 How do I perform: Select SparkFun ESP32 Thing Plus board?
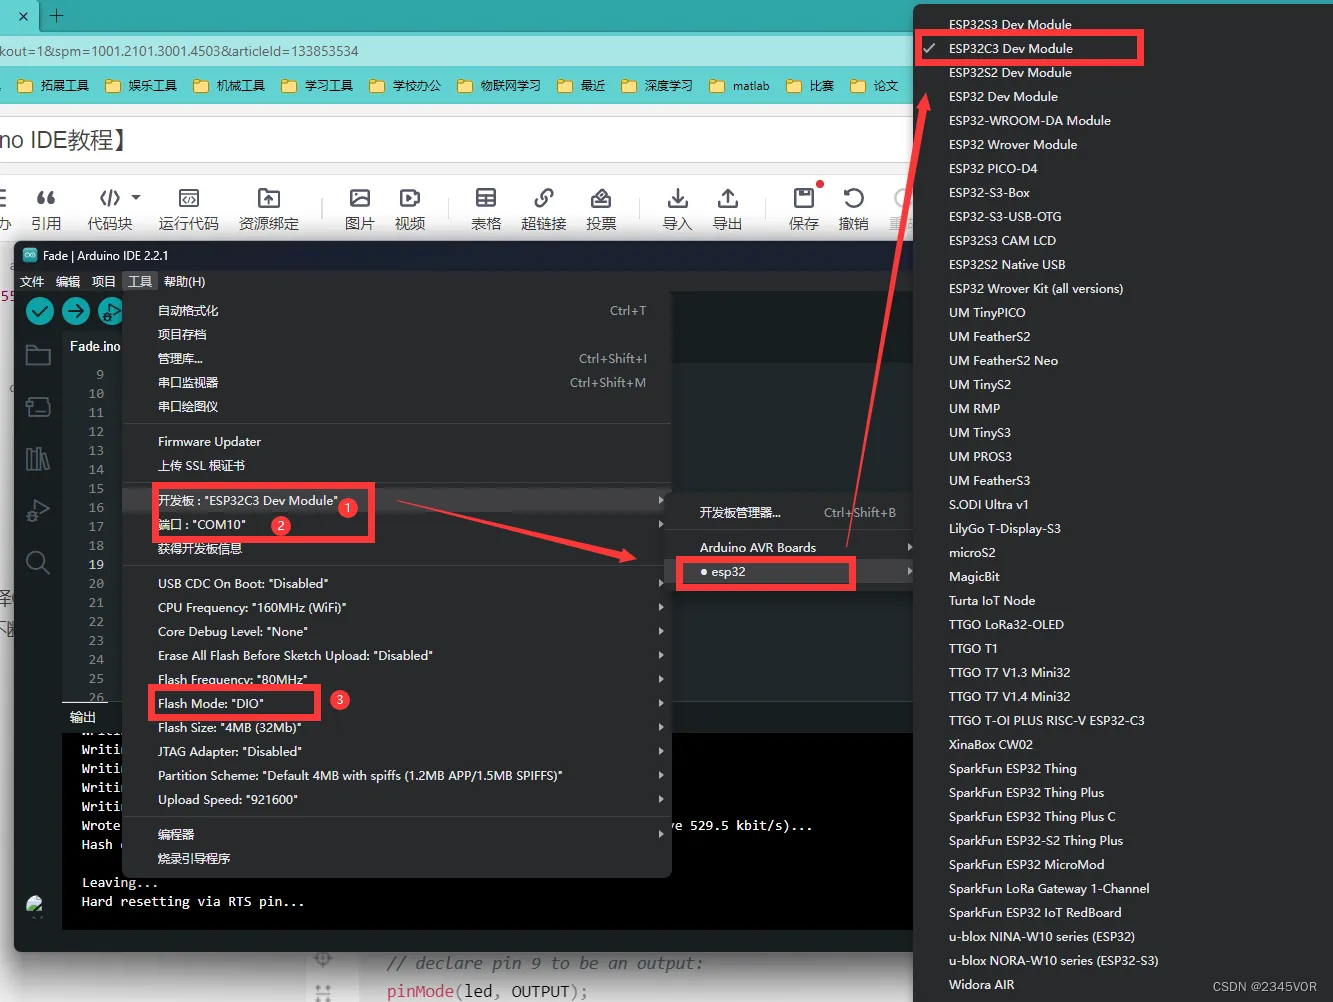(x=1029, y=792)
